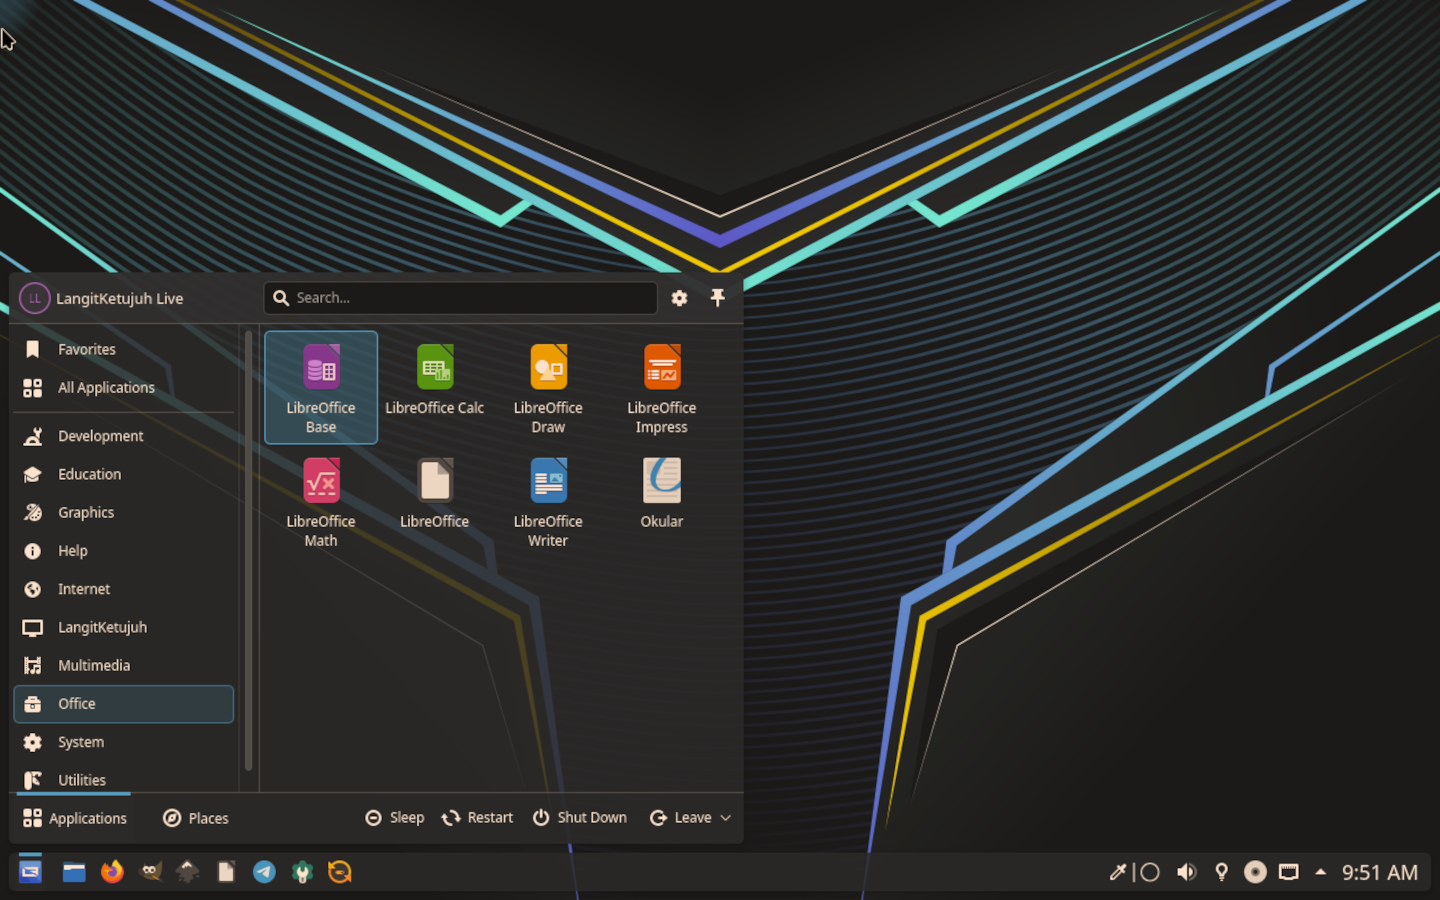
Task: Toggle the night light bulb tray icon
Action: tap(1221, 872)
